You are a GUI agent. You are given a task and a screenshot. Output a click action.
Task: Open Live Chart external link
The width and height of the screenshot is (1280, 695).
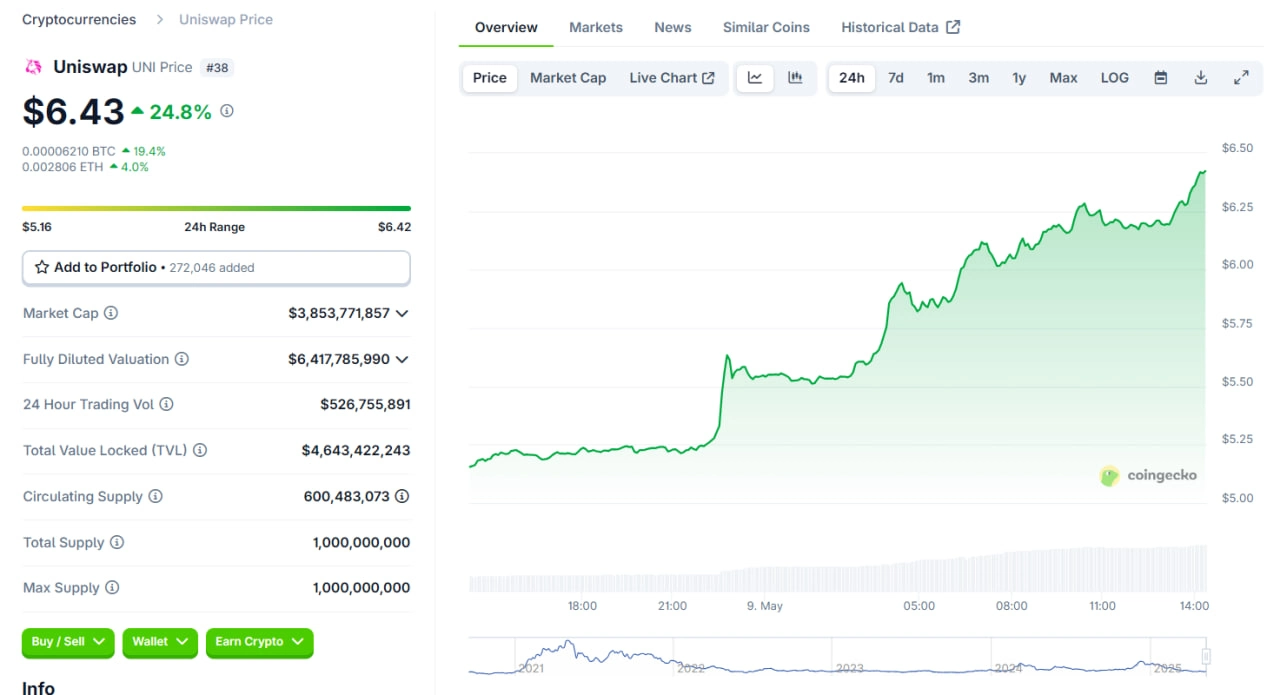(672, 78)
